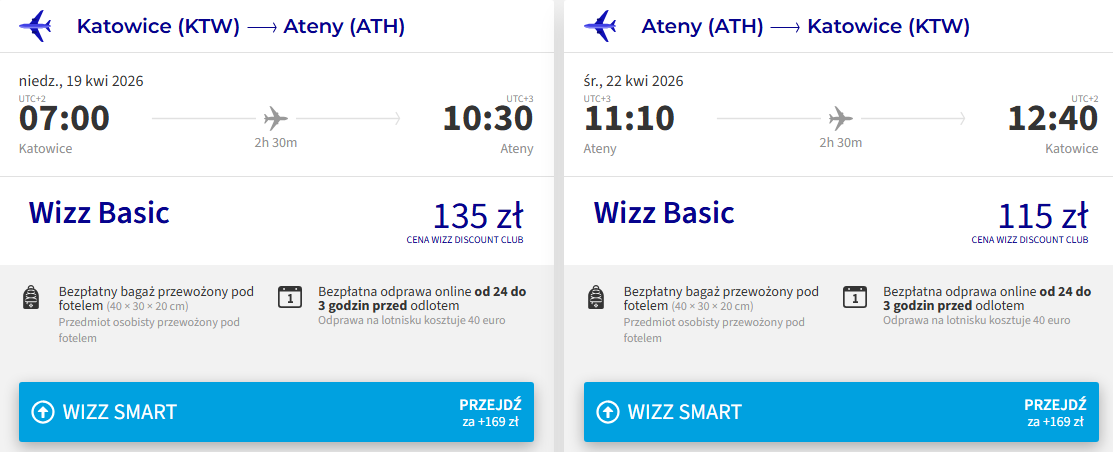This screenshot has height=452, width=1113.
Task: Click the calendar check-in icon in the left card
Action: tap(289, 297)
